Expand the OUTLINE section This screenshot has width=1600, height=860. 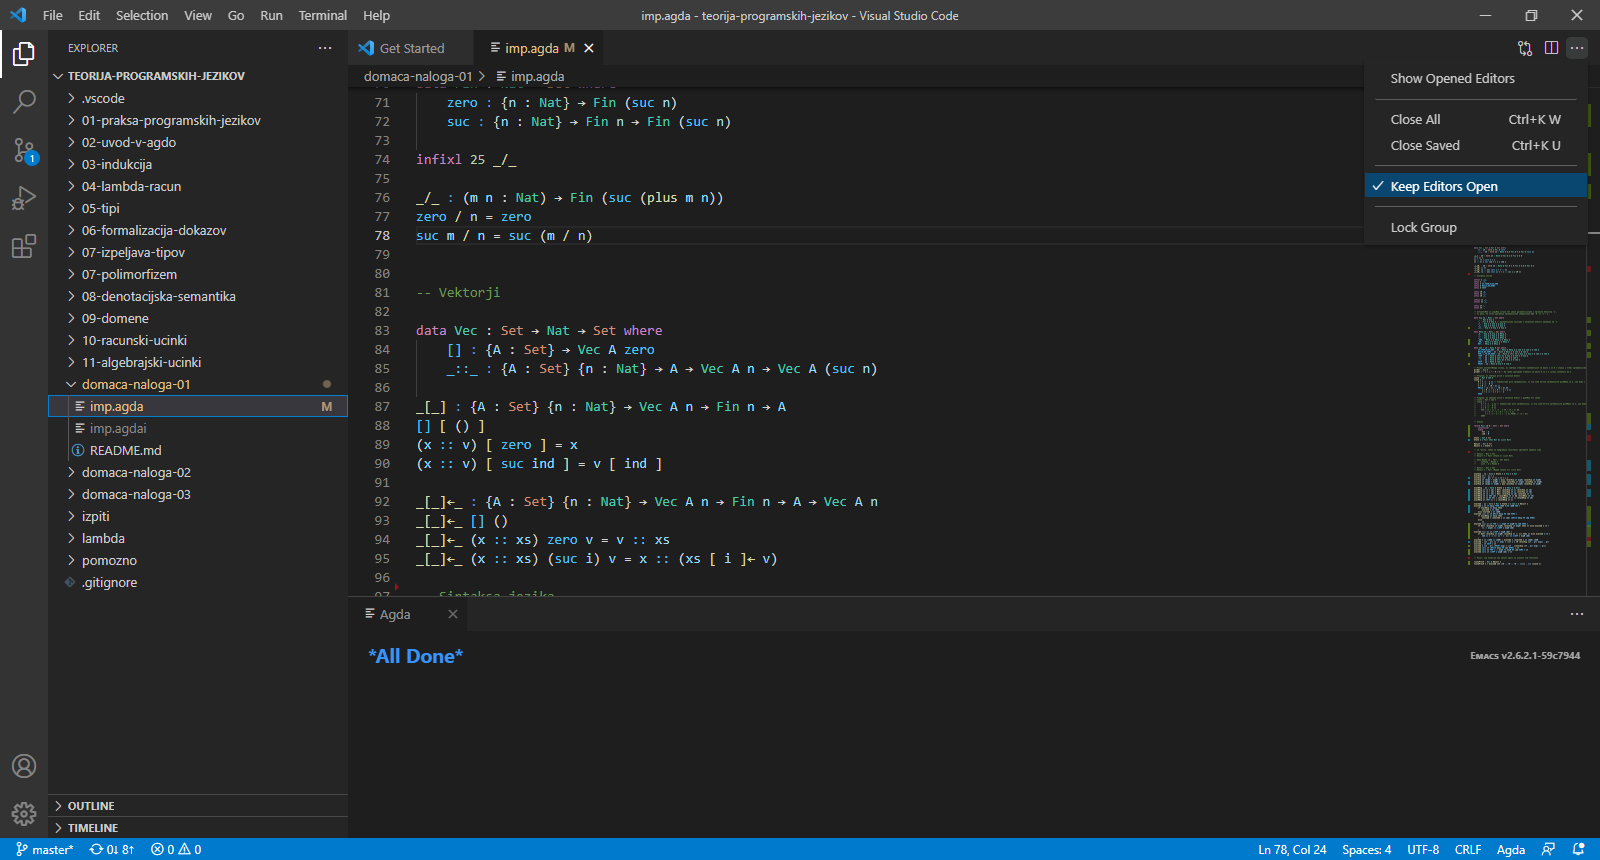(x=198, y=806)
